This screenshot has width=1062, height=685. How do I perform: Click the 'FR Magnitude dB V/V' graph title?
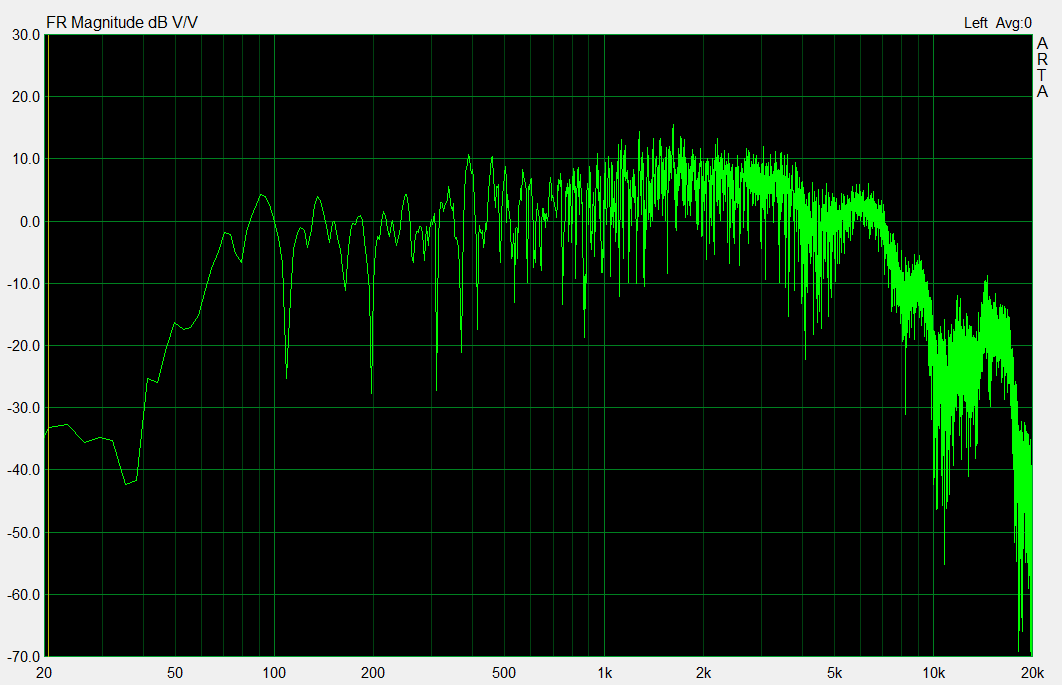[122, 22]
